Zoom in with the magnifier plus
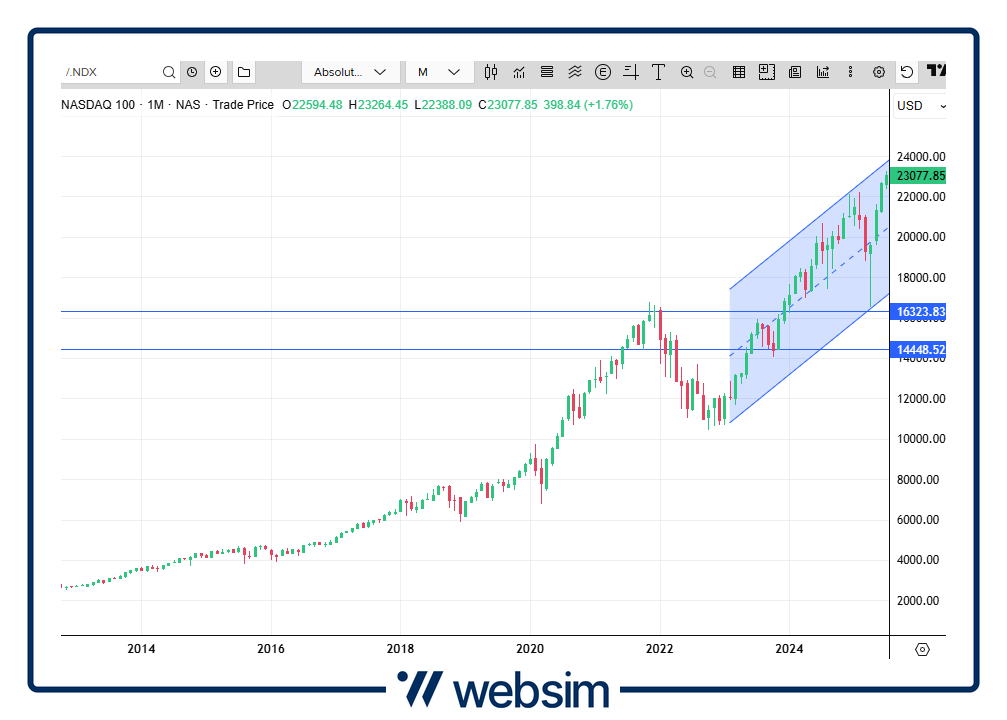This screenshot has height=720, width=1007. click(687, 72)
